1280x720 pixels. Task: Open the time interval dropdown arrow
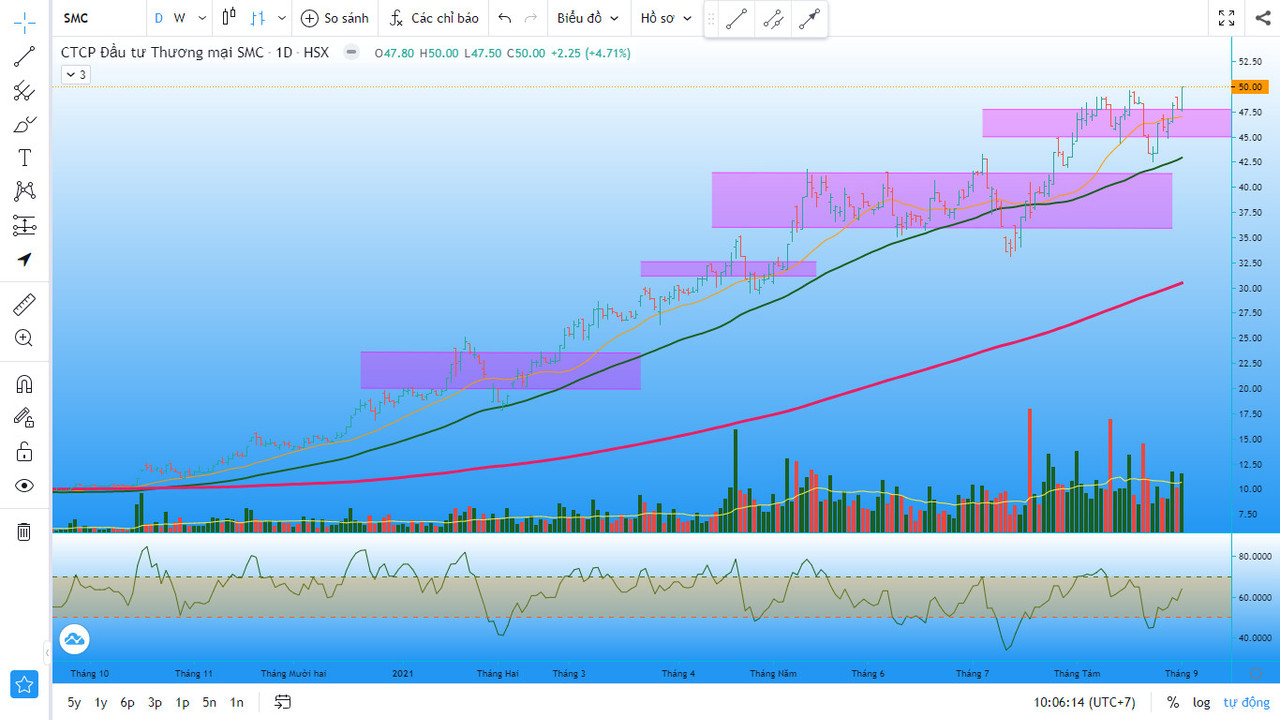tap(202, 18)
